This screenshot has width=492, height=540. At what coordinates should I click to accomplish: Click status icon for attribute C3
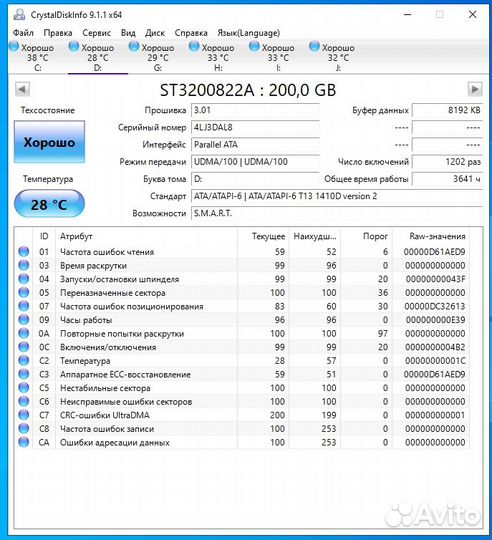pyautogui.click(x=24, y=374)
